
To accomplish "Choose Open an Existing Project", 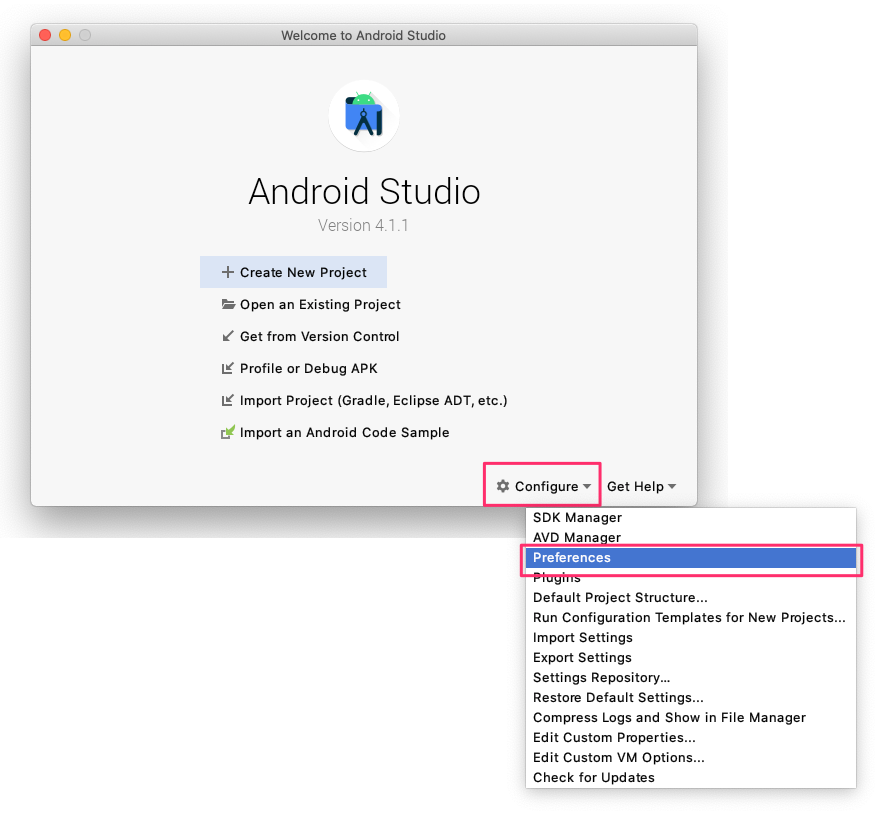I will coord(311,304).
